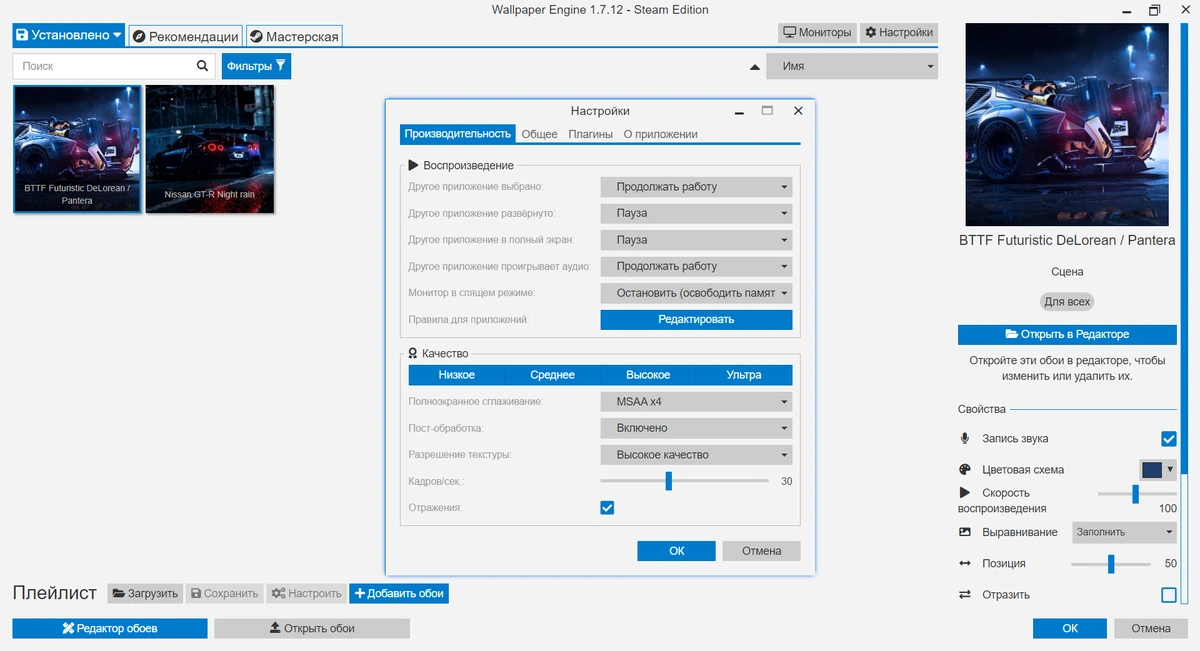Minimize the Settings dialog window

(x=738, y=111)
